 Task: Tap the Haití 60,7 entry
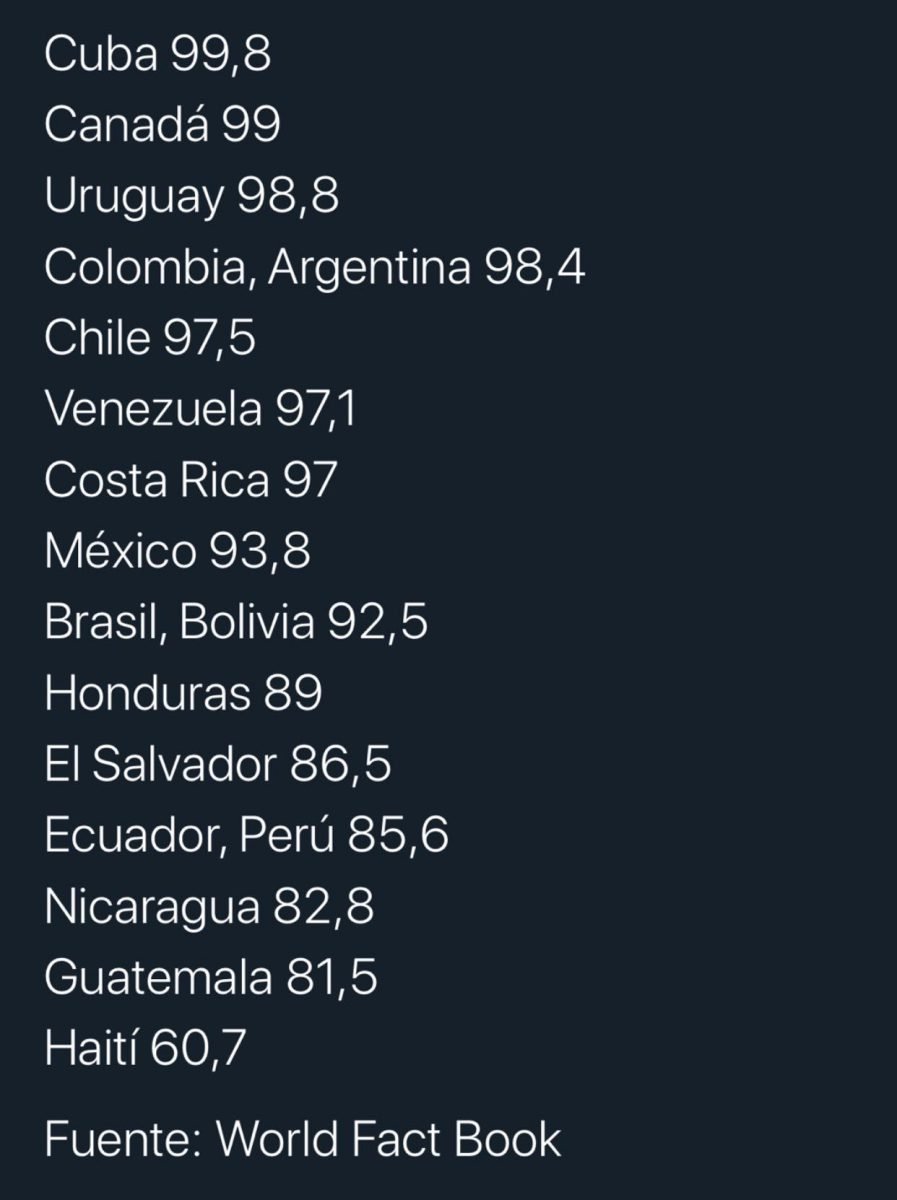(x=145, y=1048)
